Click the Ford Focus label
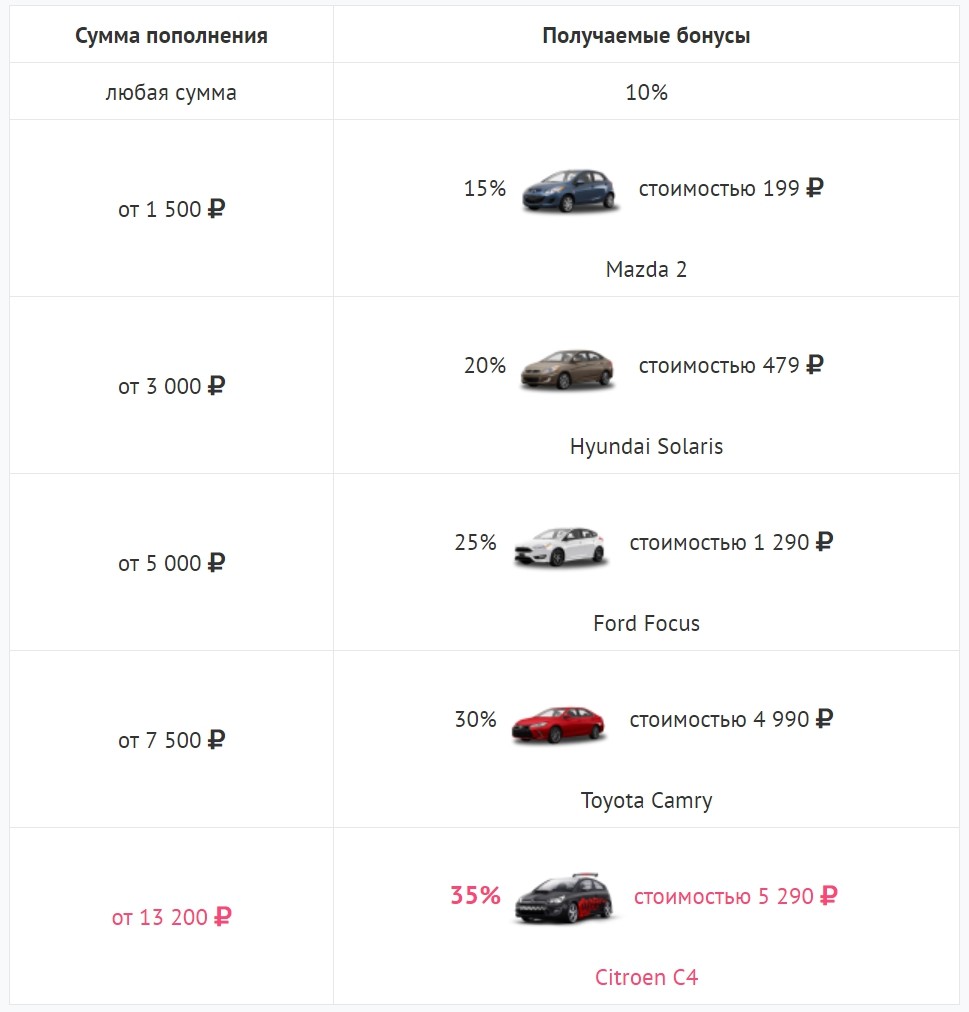 point(646,623)
